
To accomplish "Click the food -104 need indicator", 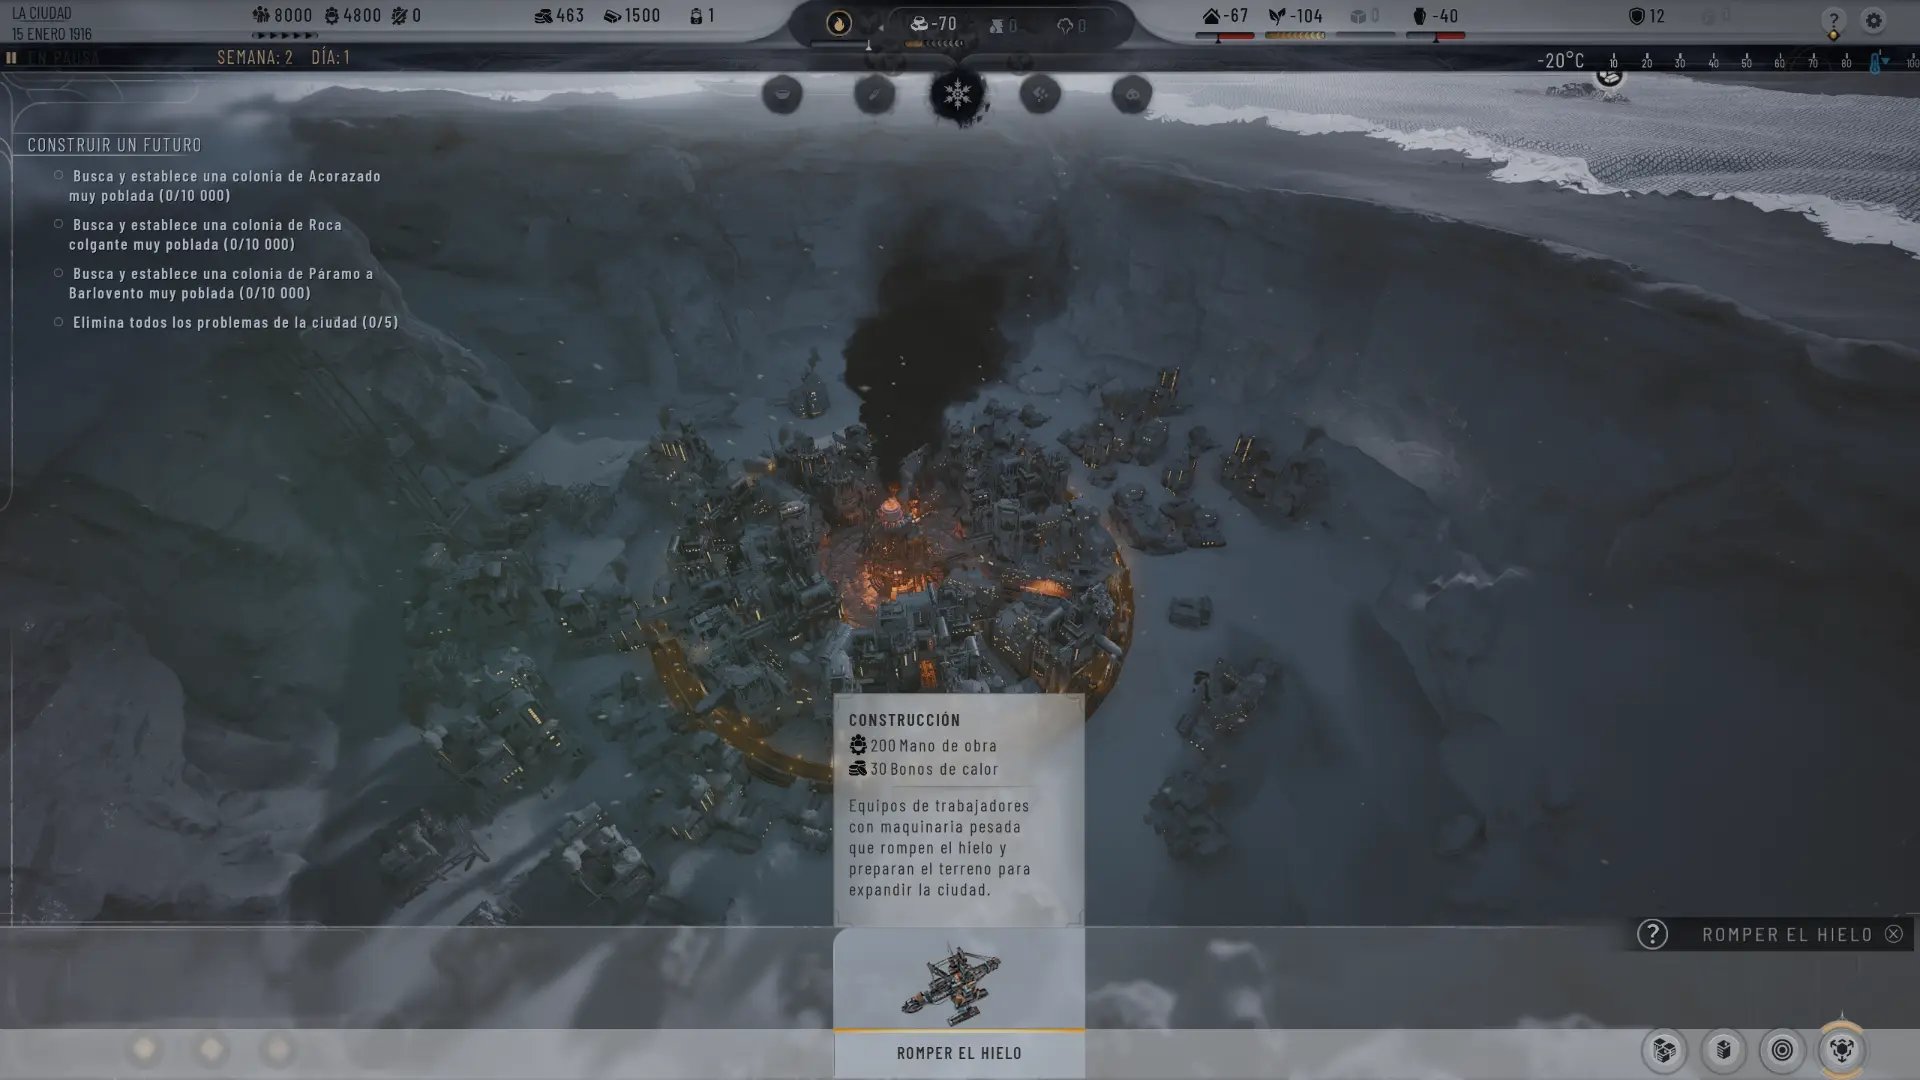I will [x=1296, y=17].
